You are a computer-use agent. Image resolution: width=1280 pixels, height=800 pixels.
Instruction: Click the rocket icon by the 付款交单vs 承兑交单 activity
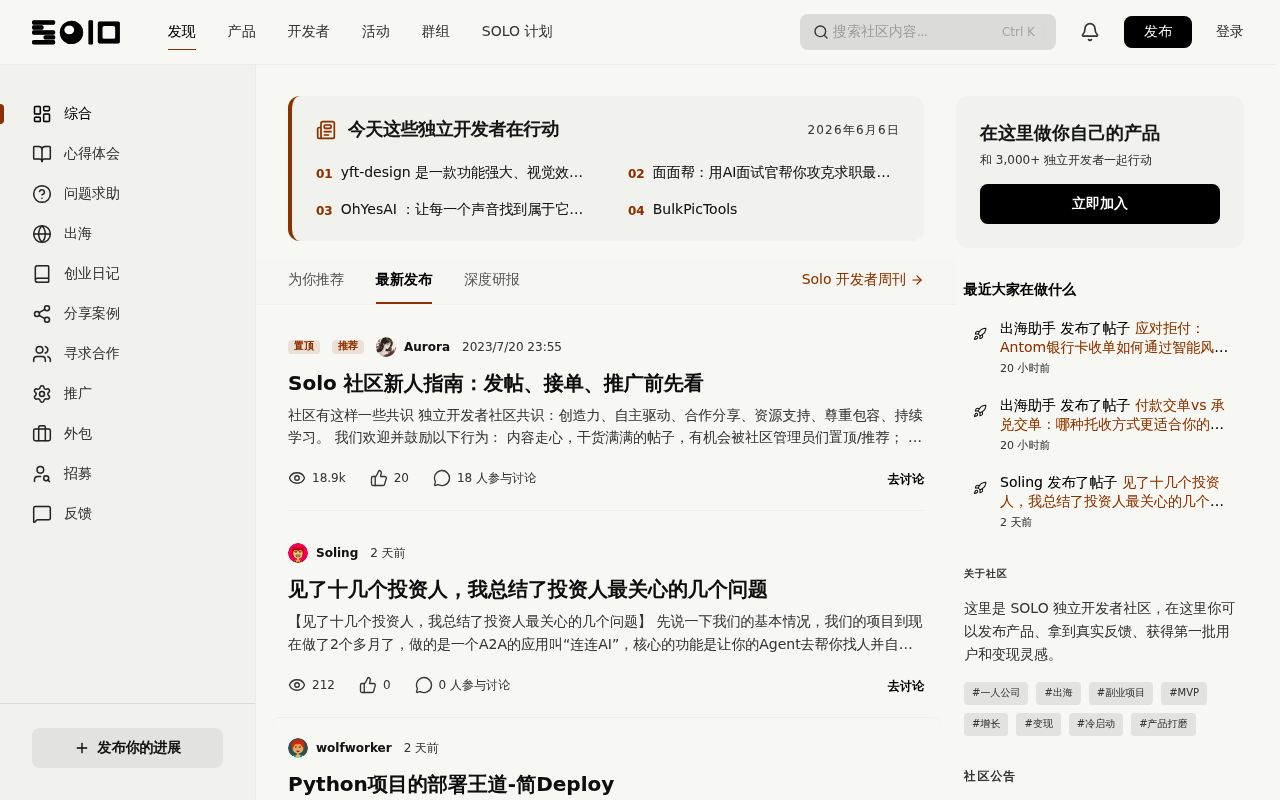pos(980,411)
